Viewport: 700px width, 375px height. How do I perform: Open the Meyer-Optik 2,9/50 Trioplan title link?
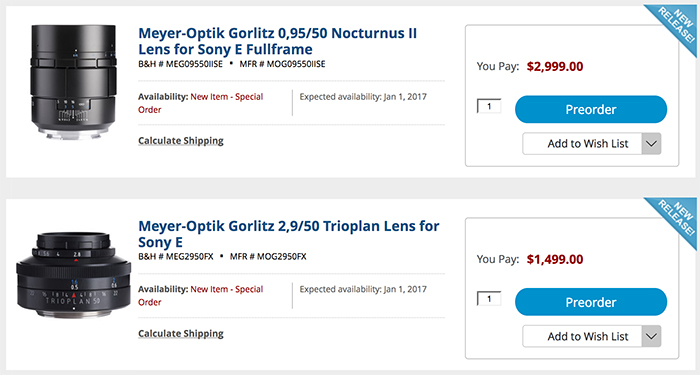289,234
